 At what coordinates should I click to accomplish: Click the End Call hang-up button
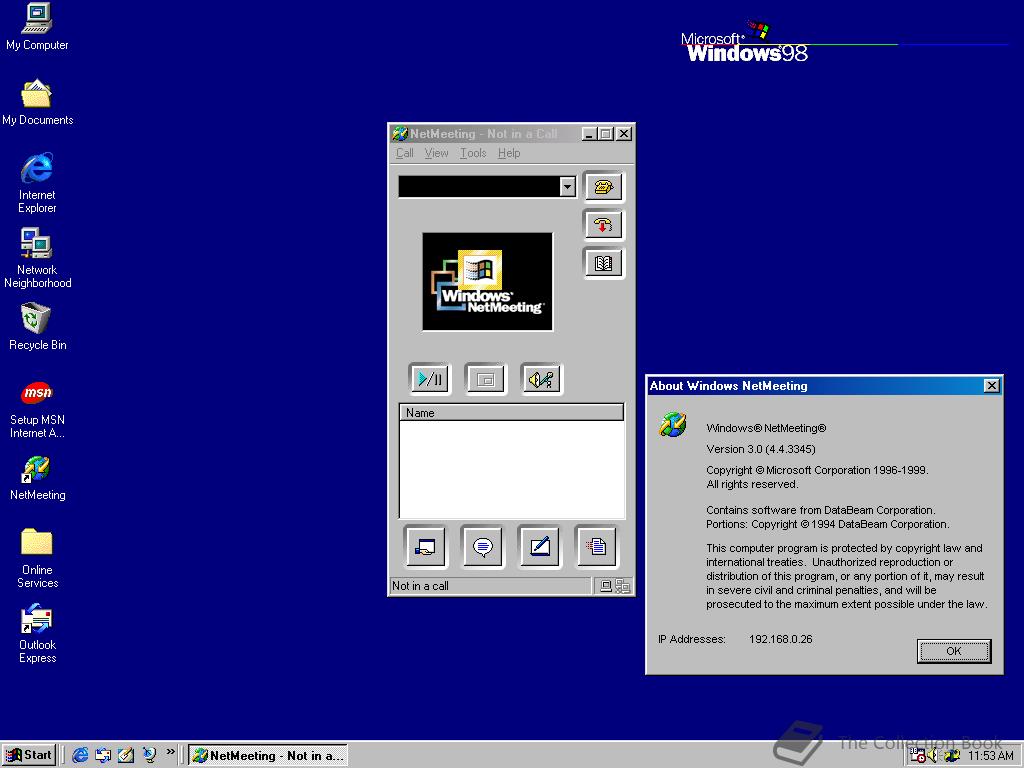603,225
